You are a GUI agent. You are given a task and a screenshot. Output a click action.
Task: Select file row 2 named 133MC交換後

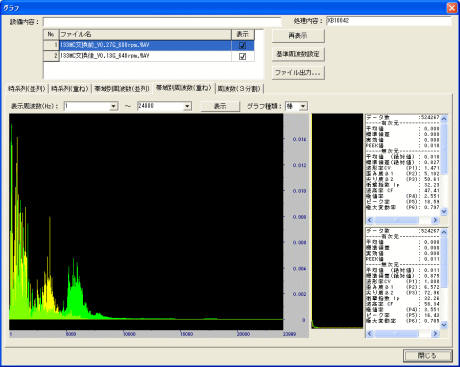coord(149,56)
